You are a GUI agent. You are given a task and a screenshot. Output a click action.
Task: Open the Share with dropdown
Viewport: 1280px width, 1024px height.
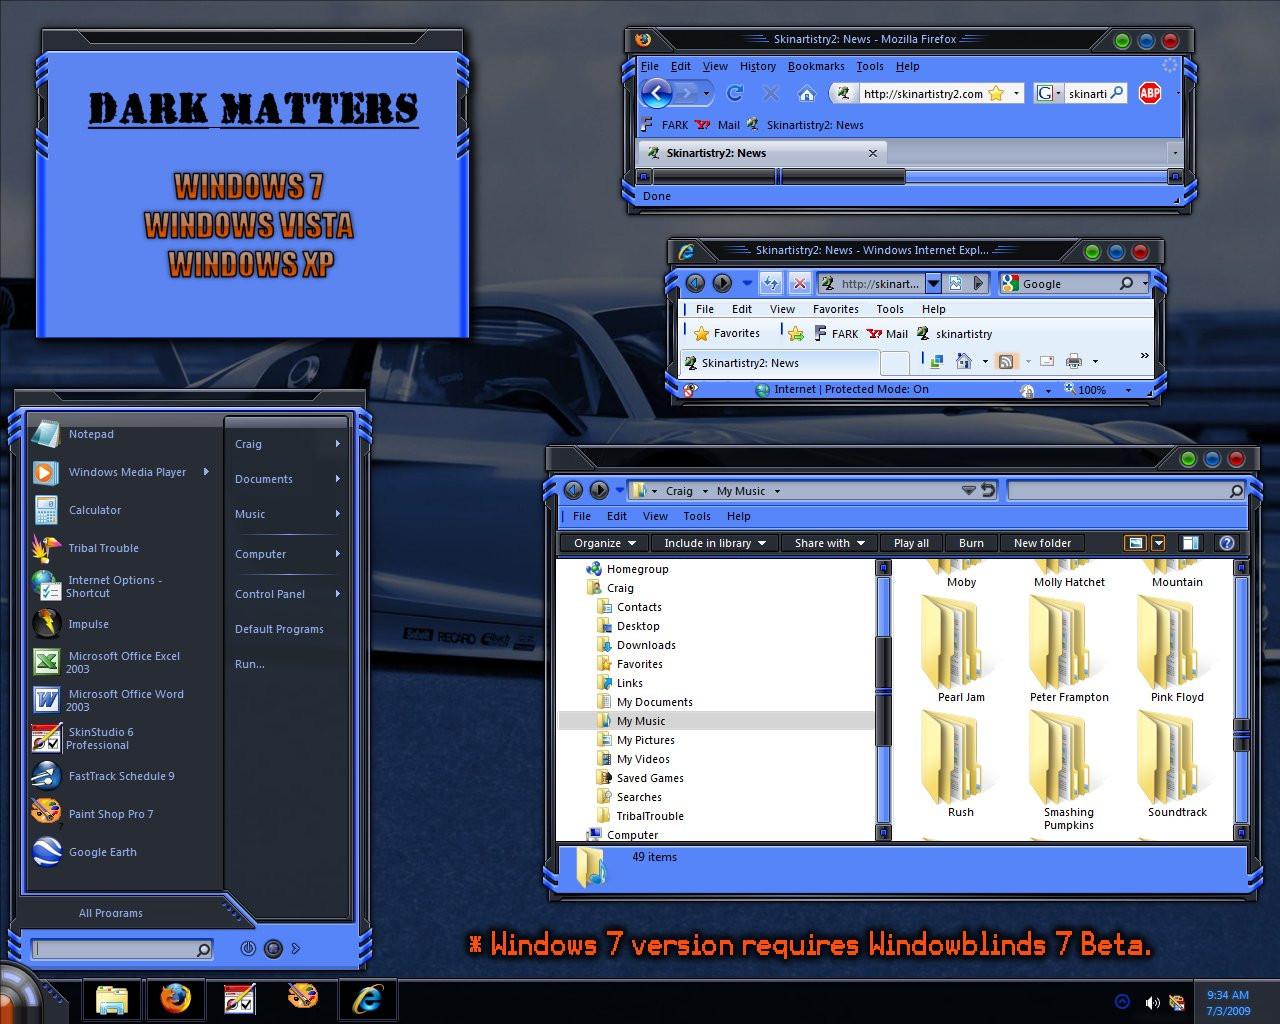tap(830, 543)
